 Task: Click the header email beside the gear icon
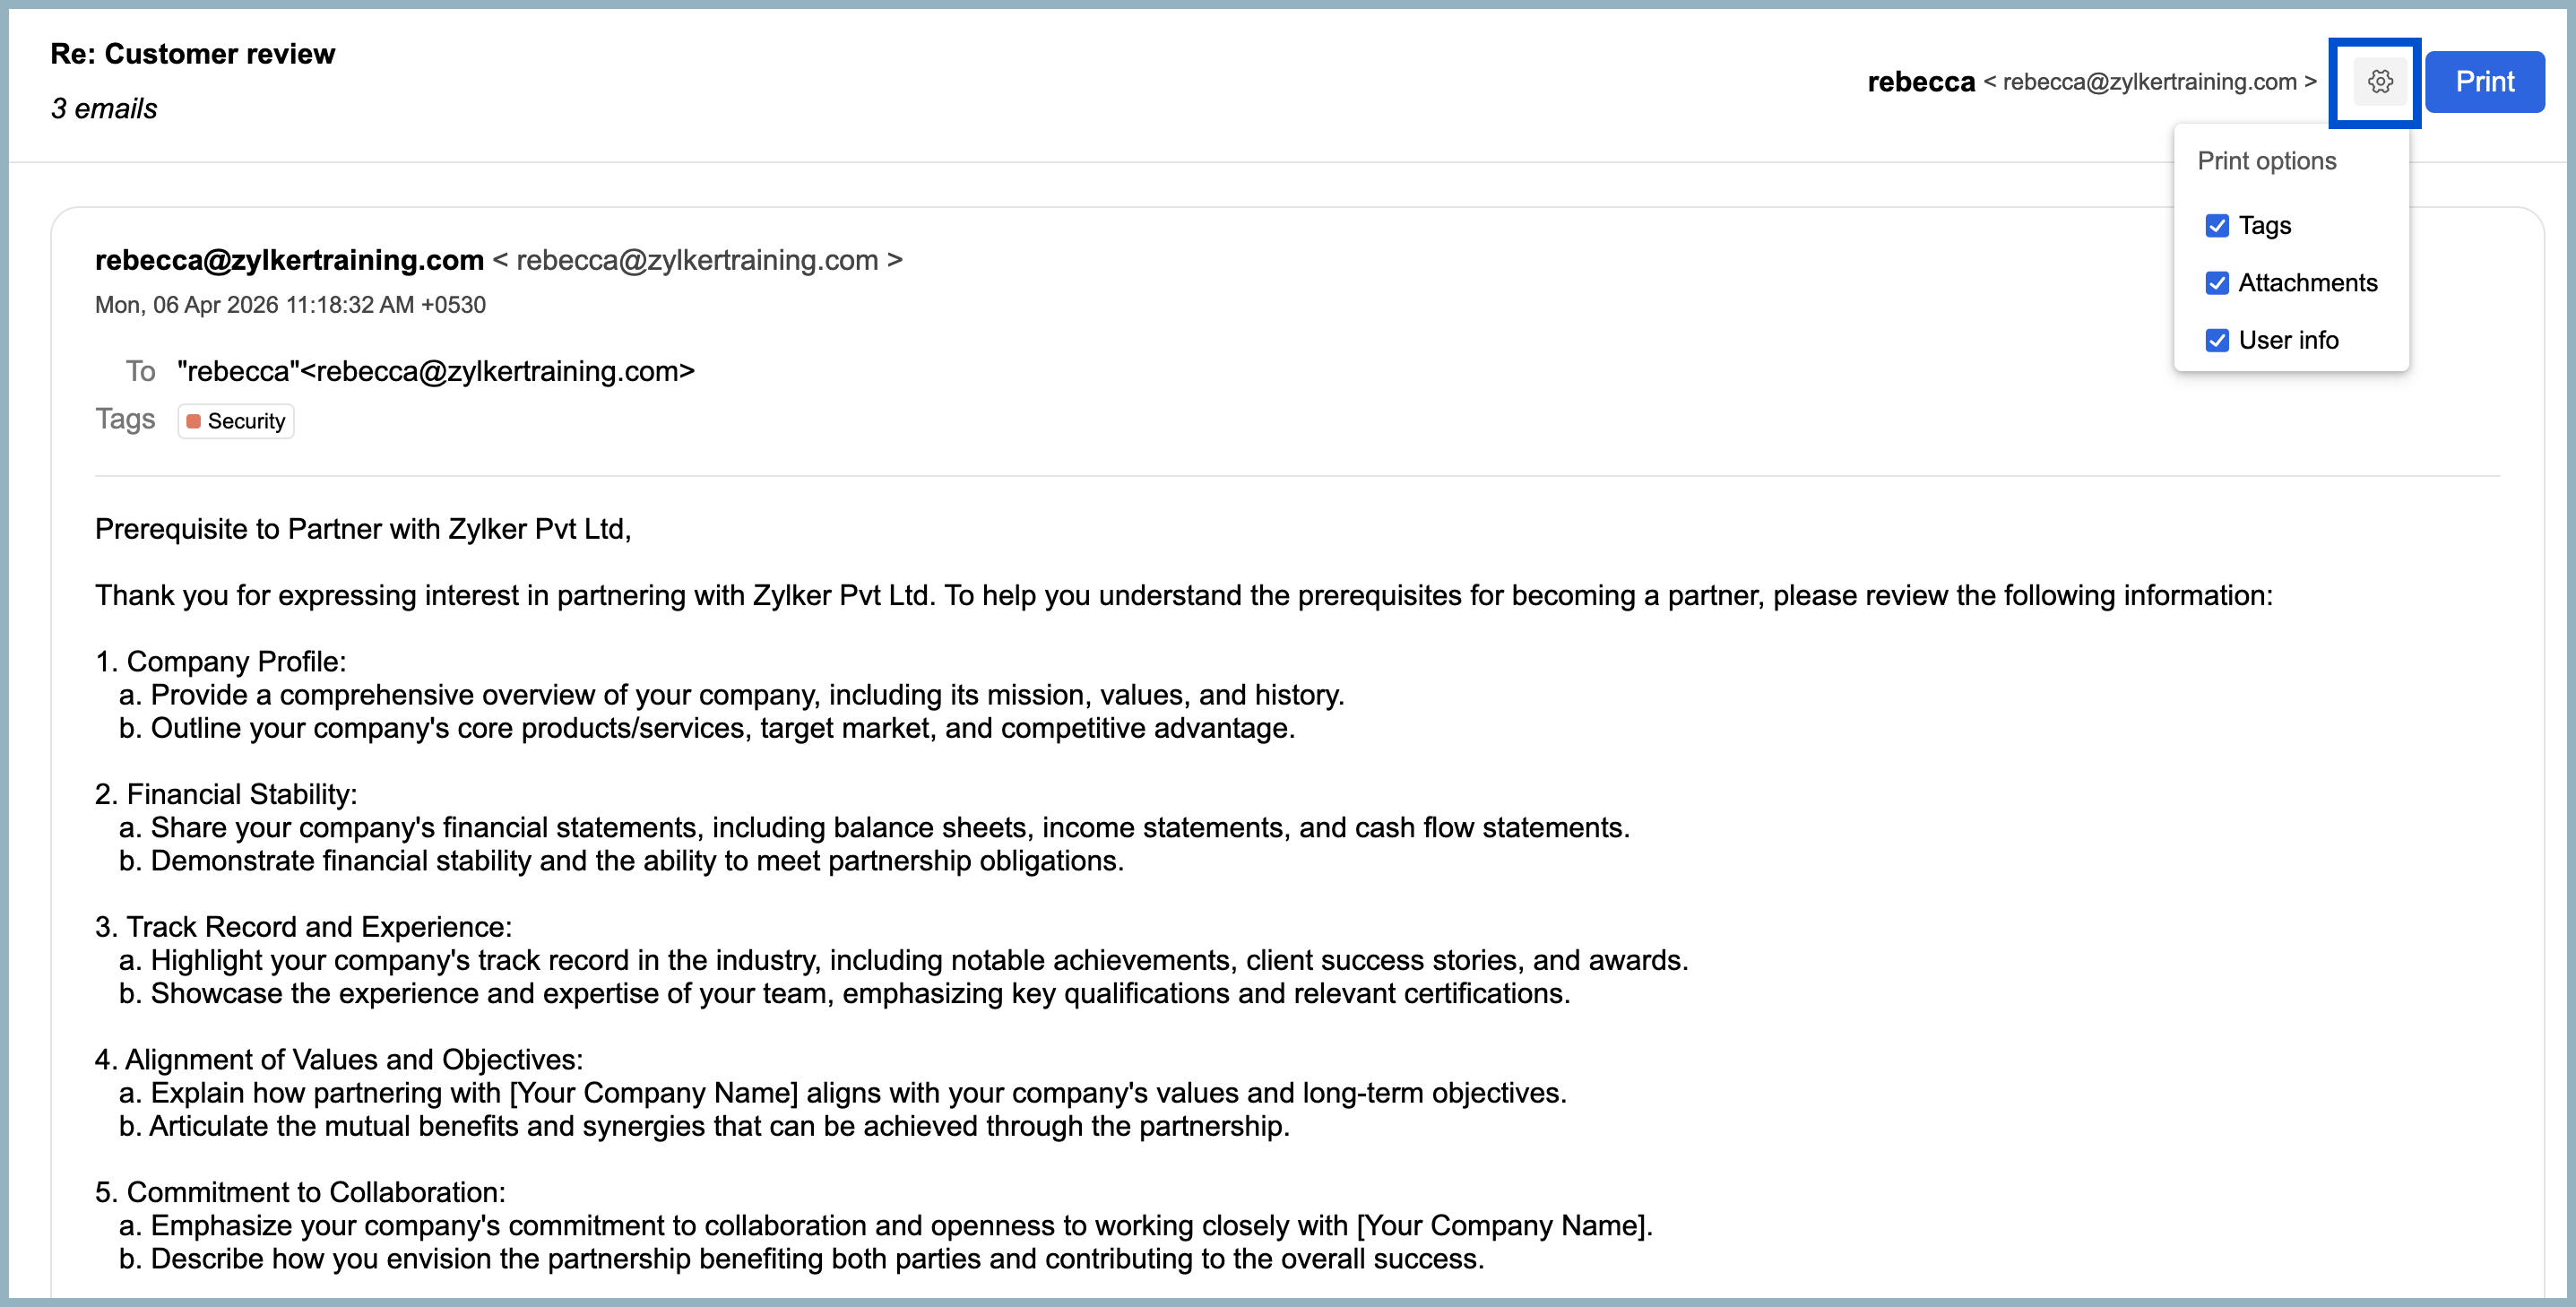pyautogui.click(x=2149, y=82)
